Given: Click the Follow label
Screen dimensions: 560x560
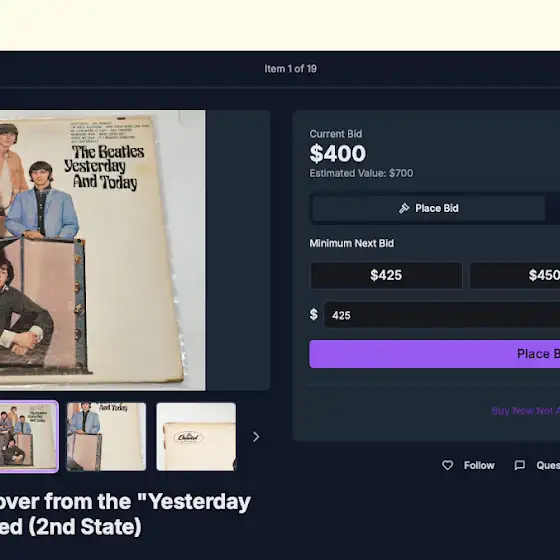Looking at the screenshot, I should coord(479,465).
